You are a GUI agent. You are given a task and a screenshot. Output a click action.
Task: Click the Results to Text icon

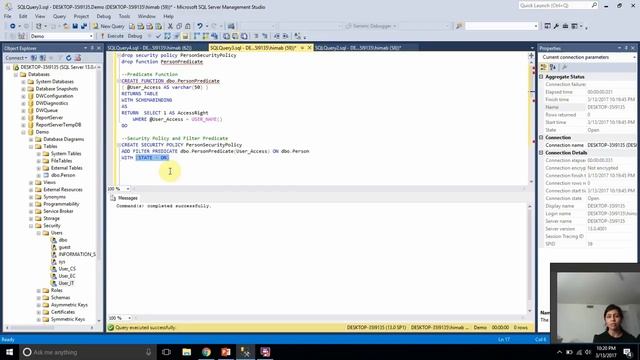coord(227,36)
